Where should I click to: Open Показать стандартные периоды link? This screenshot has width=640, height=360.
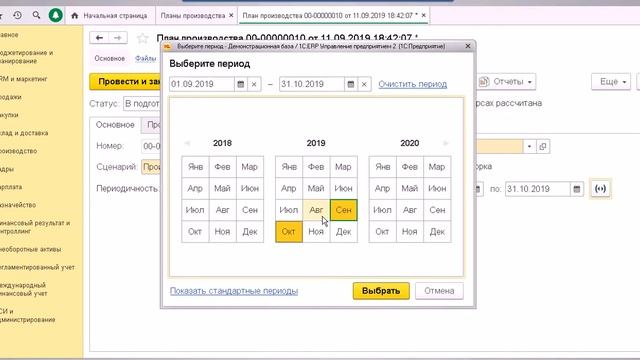(x=234, y=291)
